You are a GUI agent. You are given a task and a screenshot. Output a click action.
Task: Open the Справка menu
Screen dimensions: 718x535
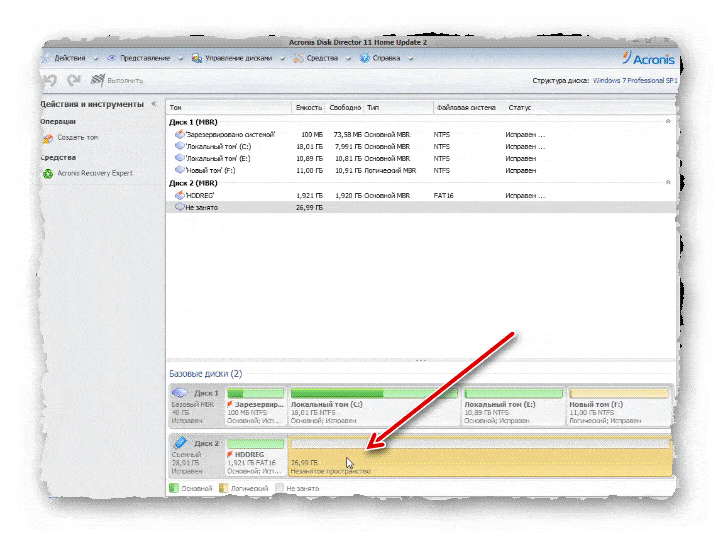386,58
